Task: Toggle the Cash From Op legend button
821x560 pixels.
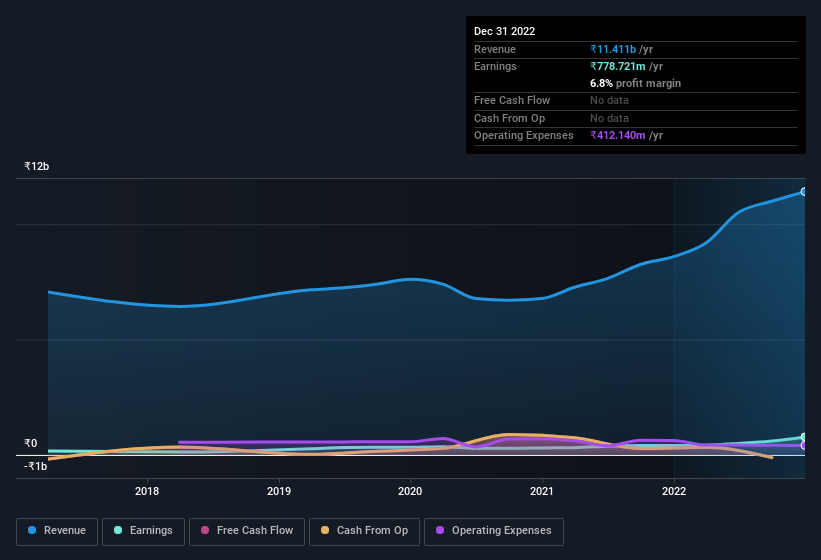Action: click(x=364, y=531)
